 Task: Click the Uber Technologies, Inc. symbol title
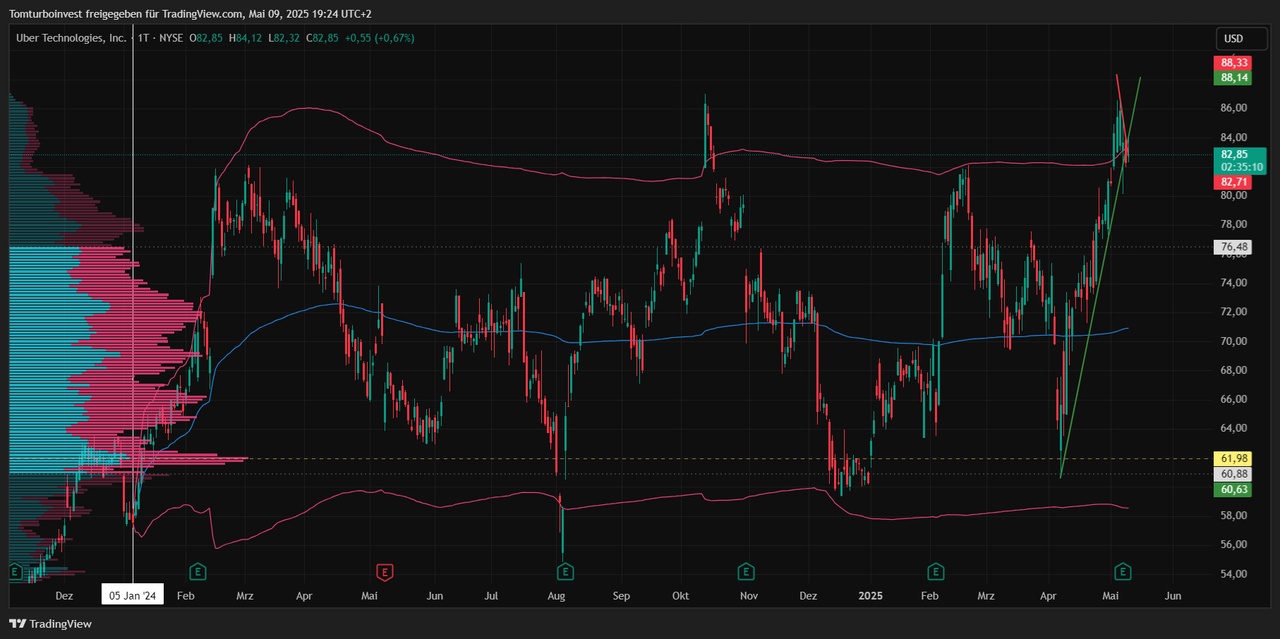pos(71,38)
